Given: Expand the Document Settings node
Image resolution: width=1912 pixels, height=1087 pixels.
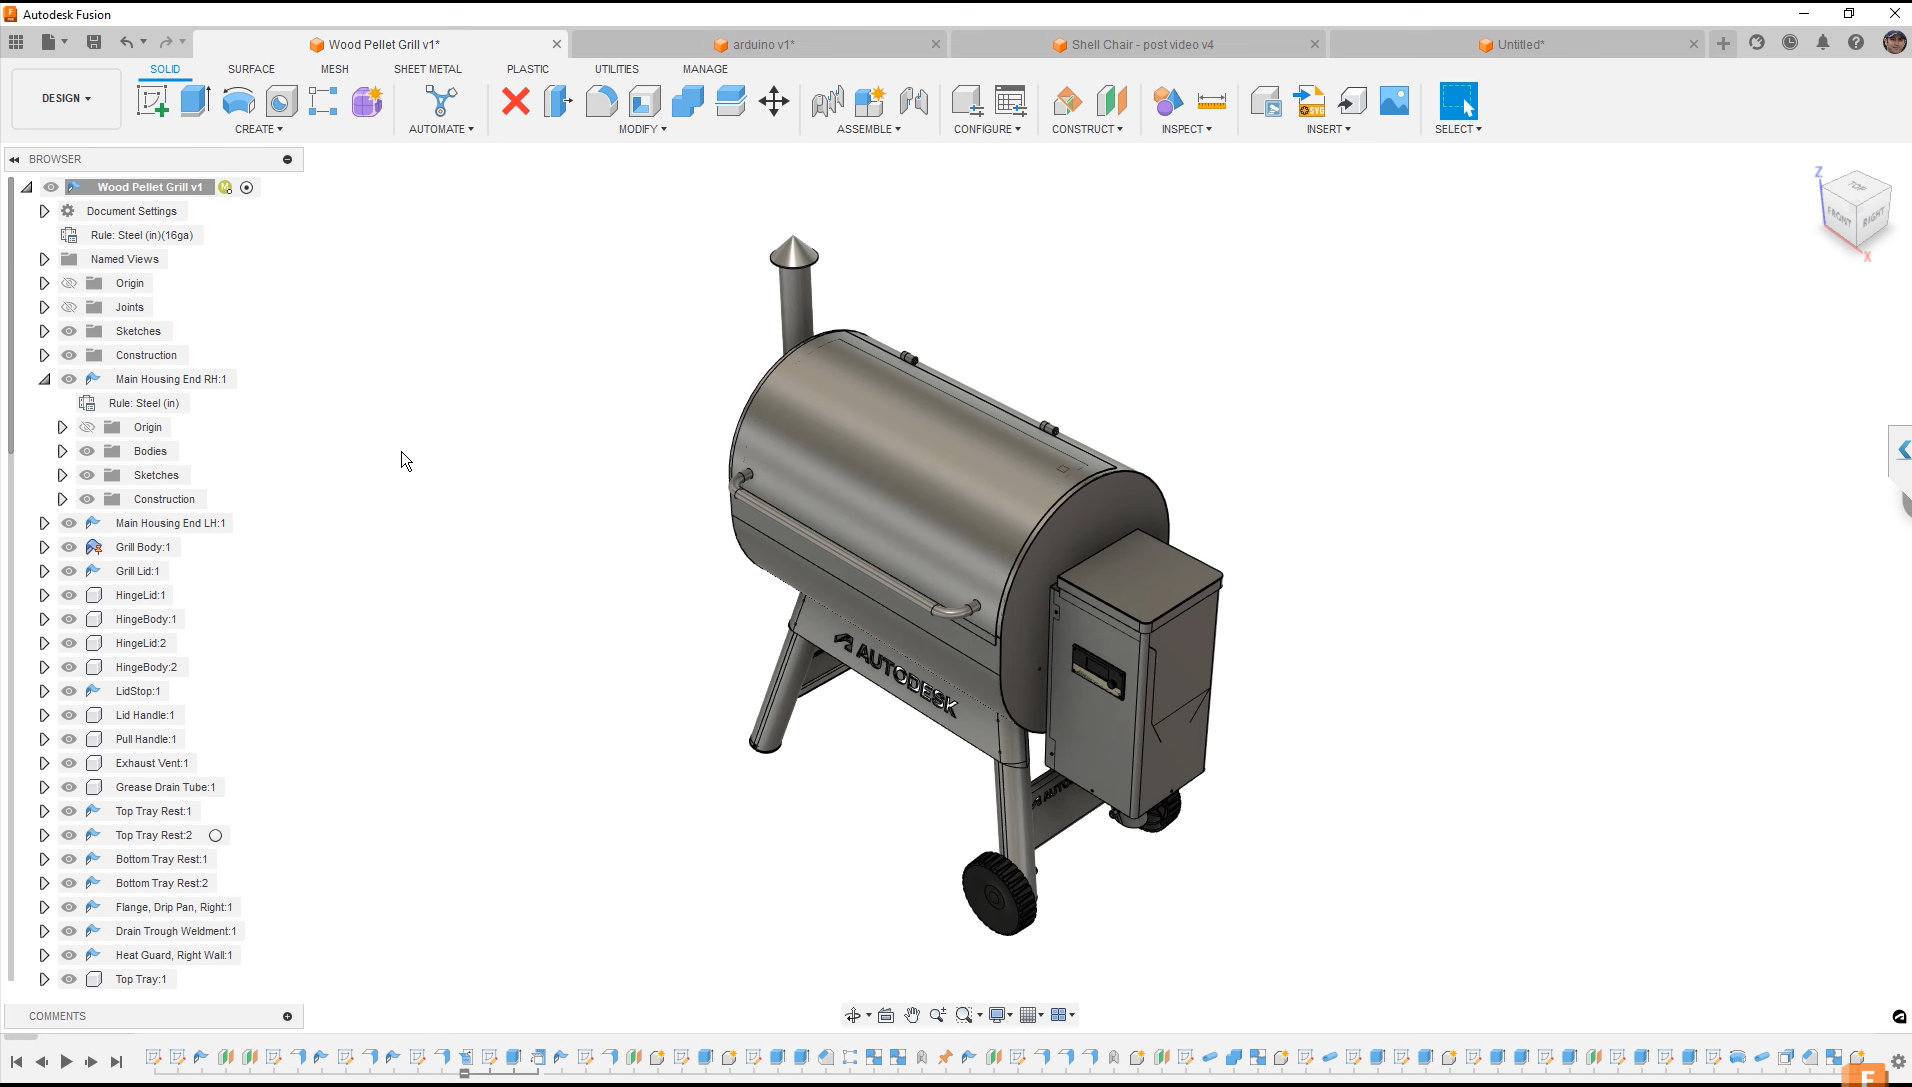Looking at the screenshot, I should tap(44, 211).
